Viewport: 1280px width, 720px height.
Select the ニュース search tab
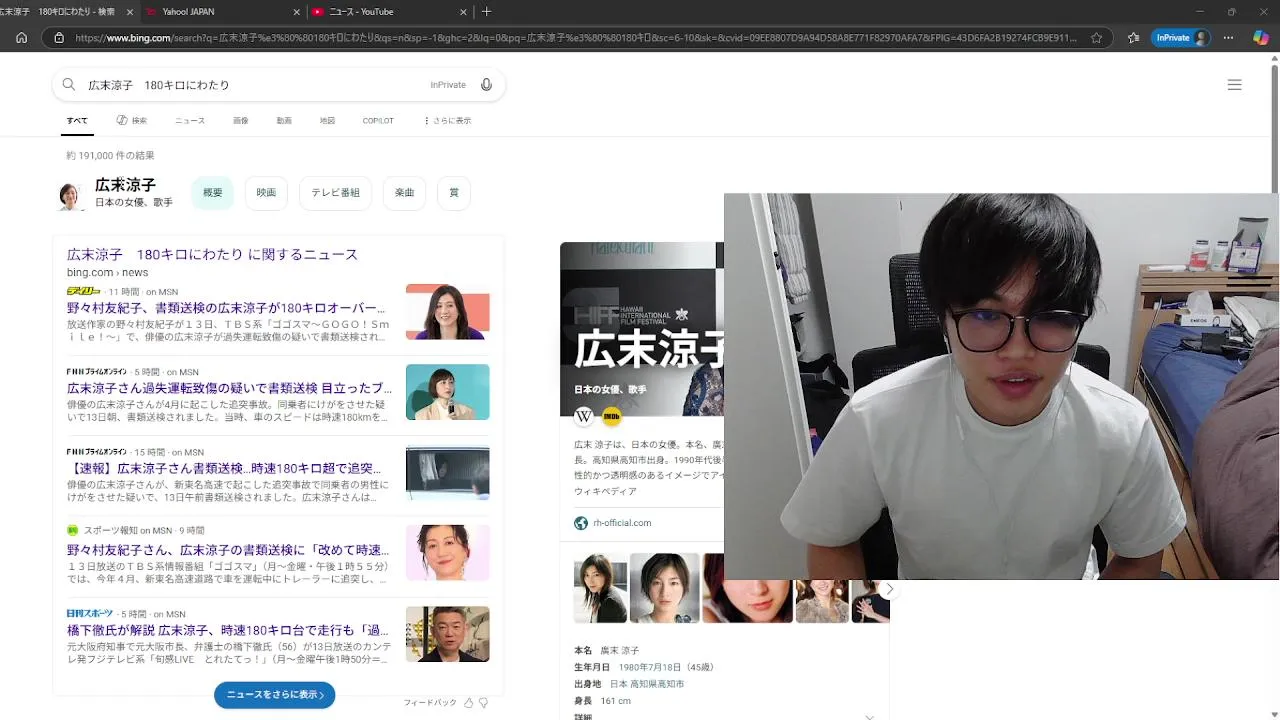point(190,121)
